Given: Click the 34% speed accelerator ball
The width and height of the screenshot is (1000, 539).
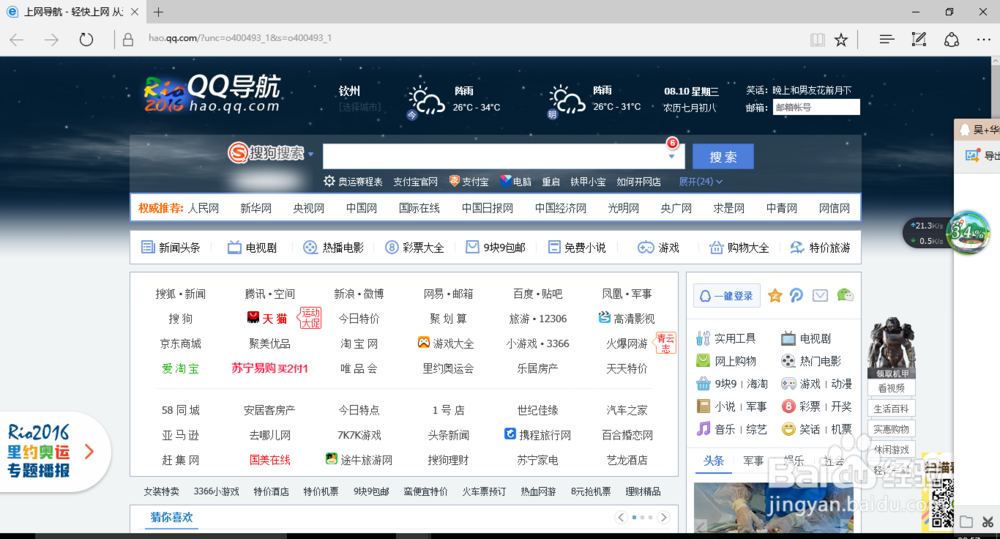Looking at the screenshot, I should pos(968,233).
